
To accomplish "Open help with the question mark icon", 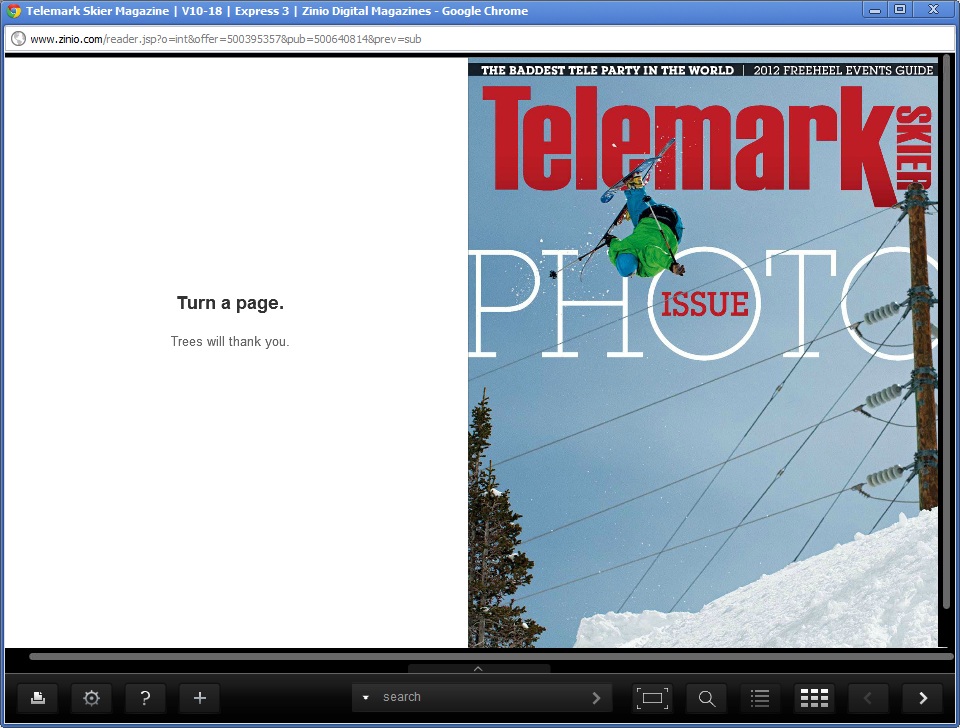I will click(145, 698).
